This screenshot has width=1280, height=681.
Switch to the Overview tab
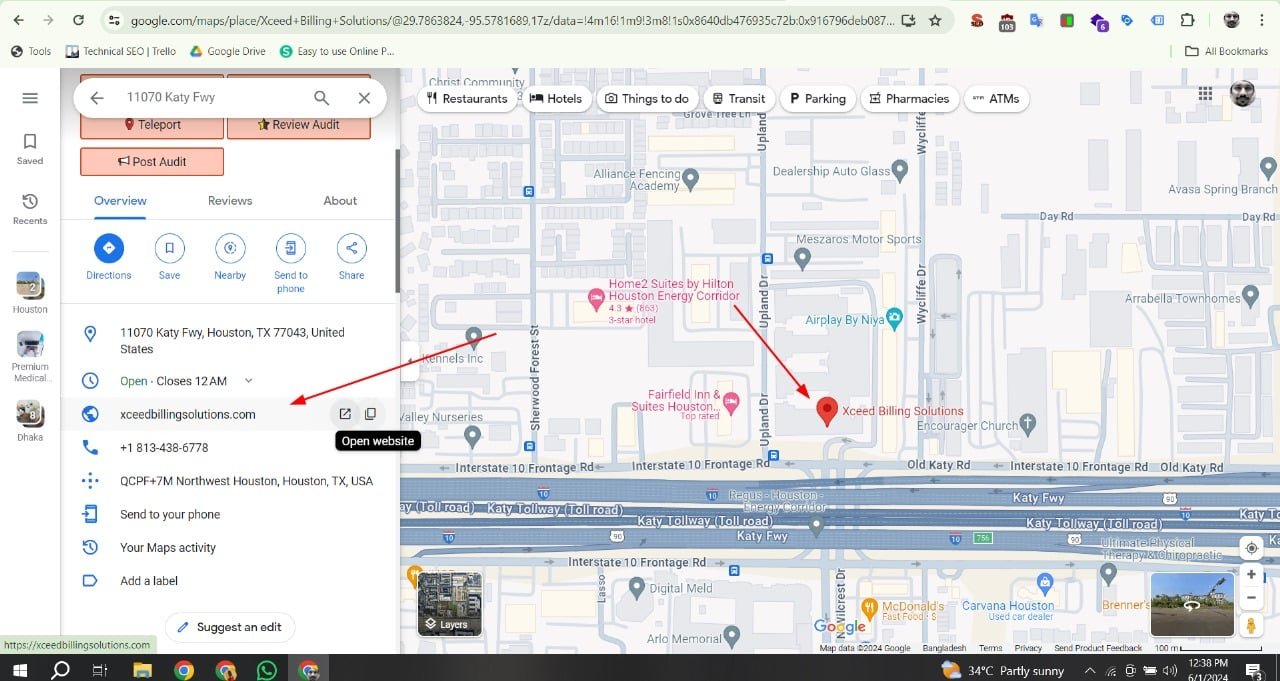tap(120, 201)
